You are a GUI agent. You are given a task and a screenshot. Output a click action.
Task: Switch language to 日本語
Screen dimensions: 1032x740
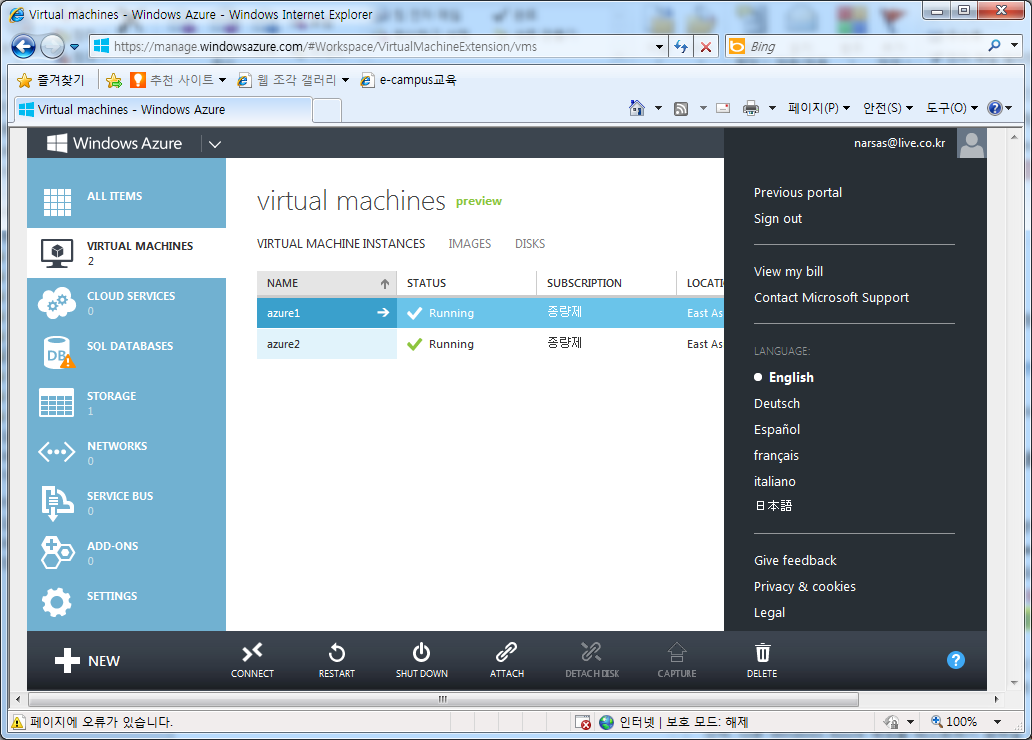click(773, 506)
